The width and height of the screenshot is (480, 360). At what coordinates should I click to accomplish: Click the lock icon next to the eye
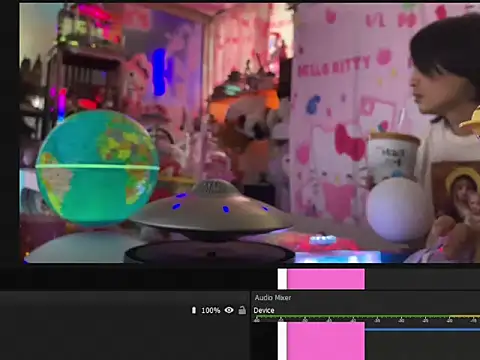(x=242, y=310)
